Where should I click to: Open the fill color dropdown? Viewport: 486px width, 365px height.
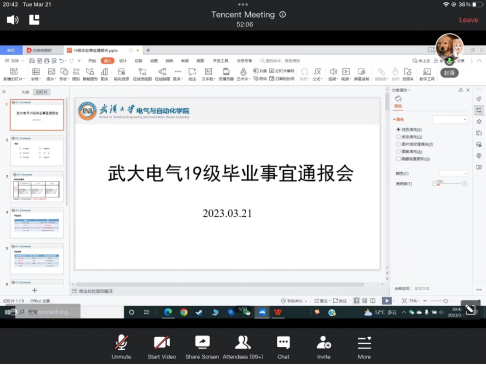(x=453, y=173)
